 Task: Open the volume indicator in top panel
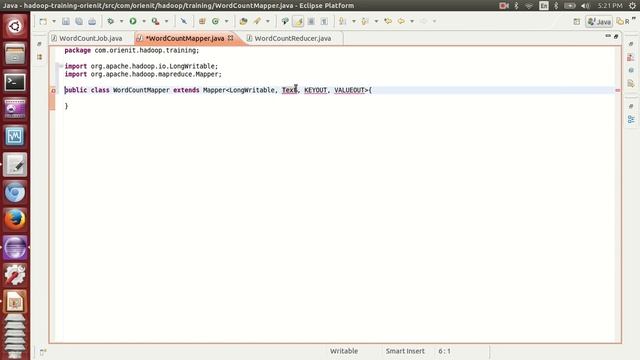point(585,6)
